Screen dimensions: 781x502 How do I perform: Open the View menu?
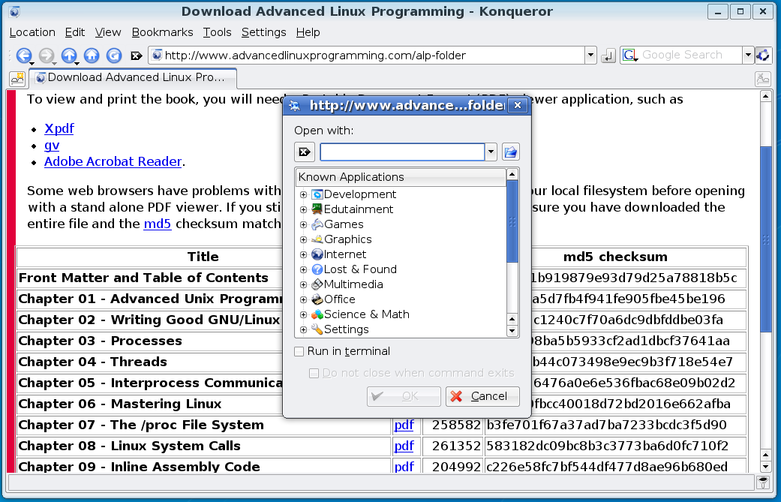point(108,32)
